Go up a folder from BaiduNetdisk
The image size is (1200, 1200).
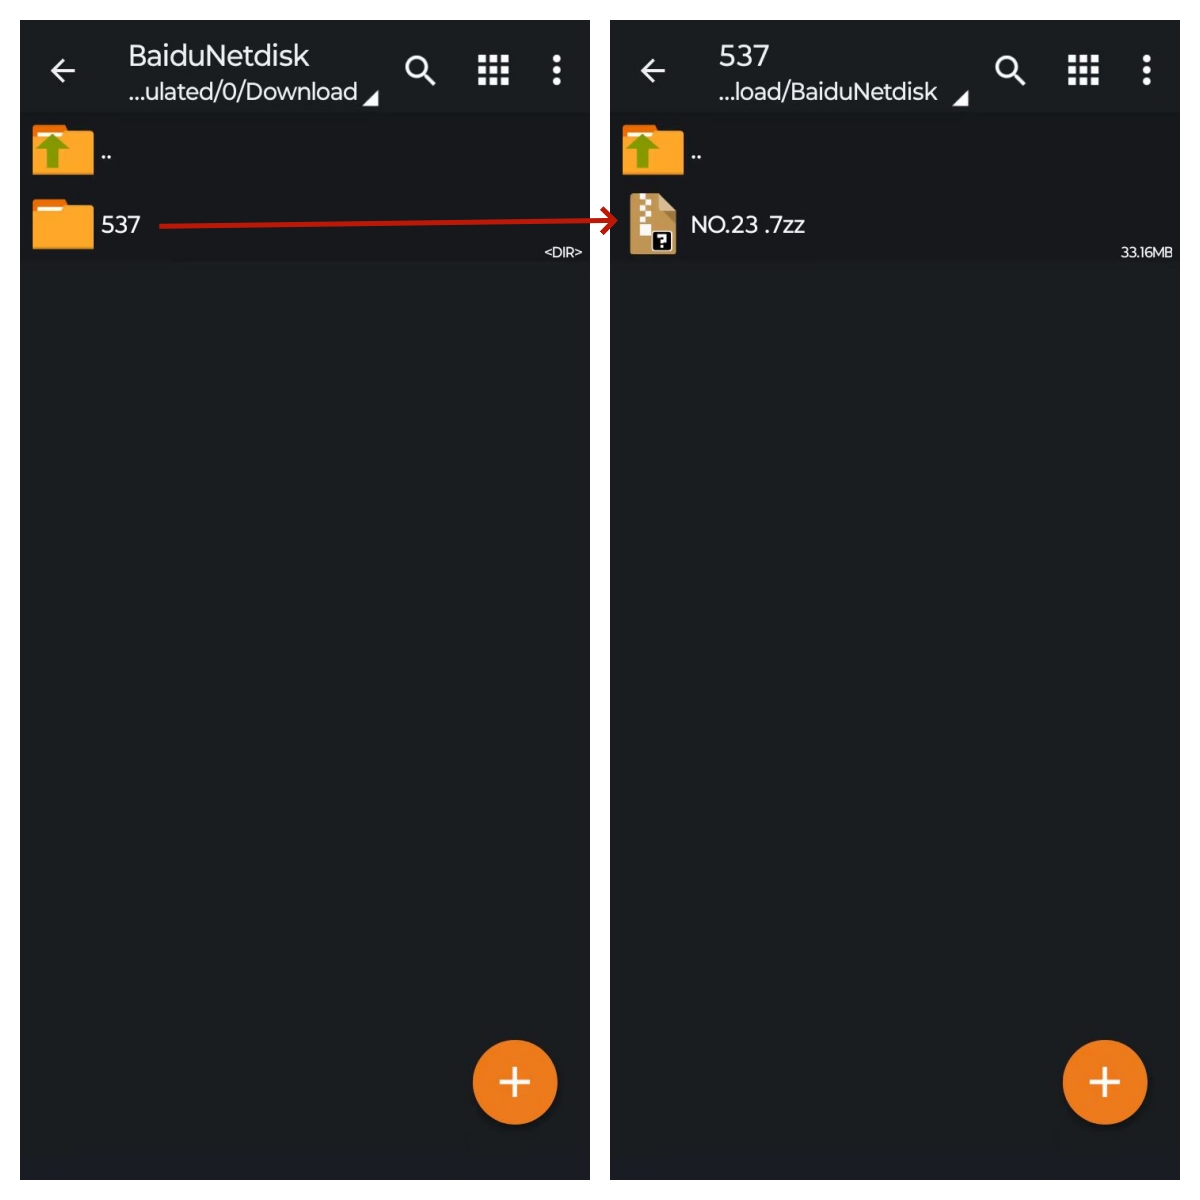tap(305, 150)
